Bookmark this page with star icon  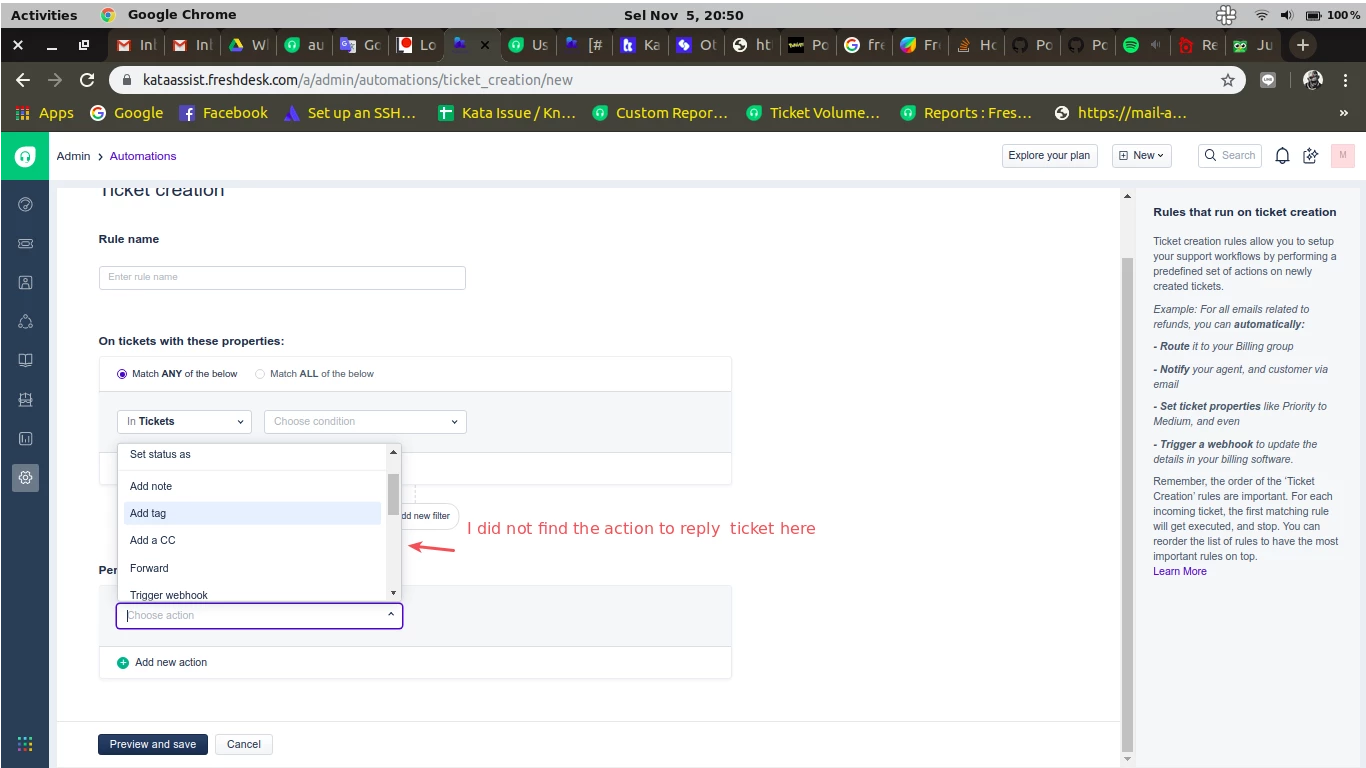click(1228, 80)
